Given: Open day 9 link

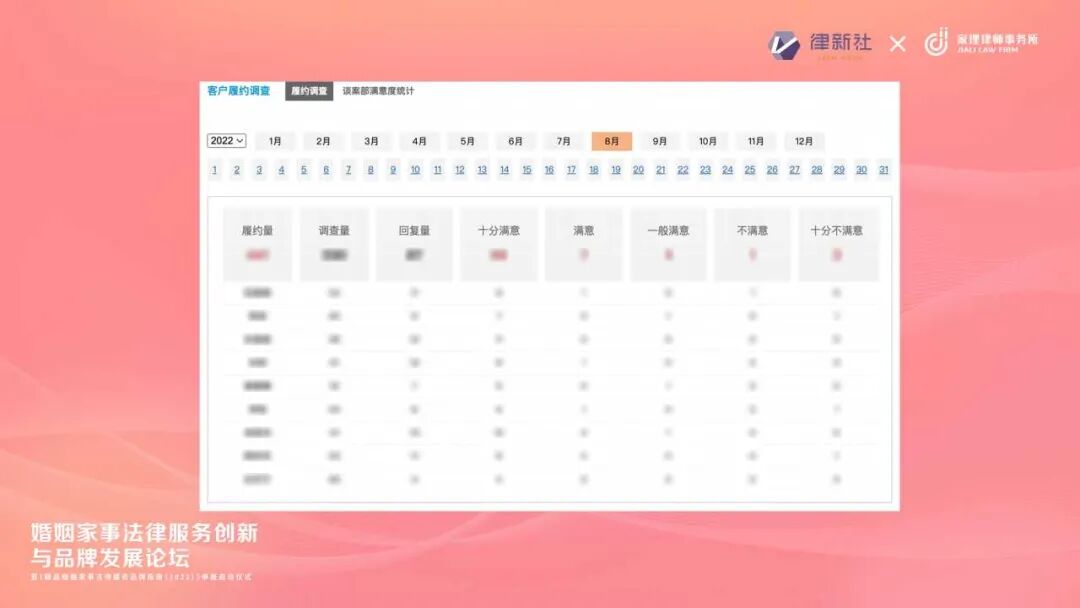Looking at the screenshot, I should pyautogui.click(x=393, y=169).
